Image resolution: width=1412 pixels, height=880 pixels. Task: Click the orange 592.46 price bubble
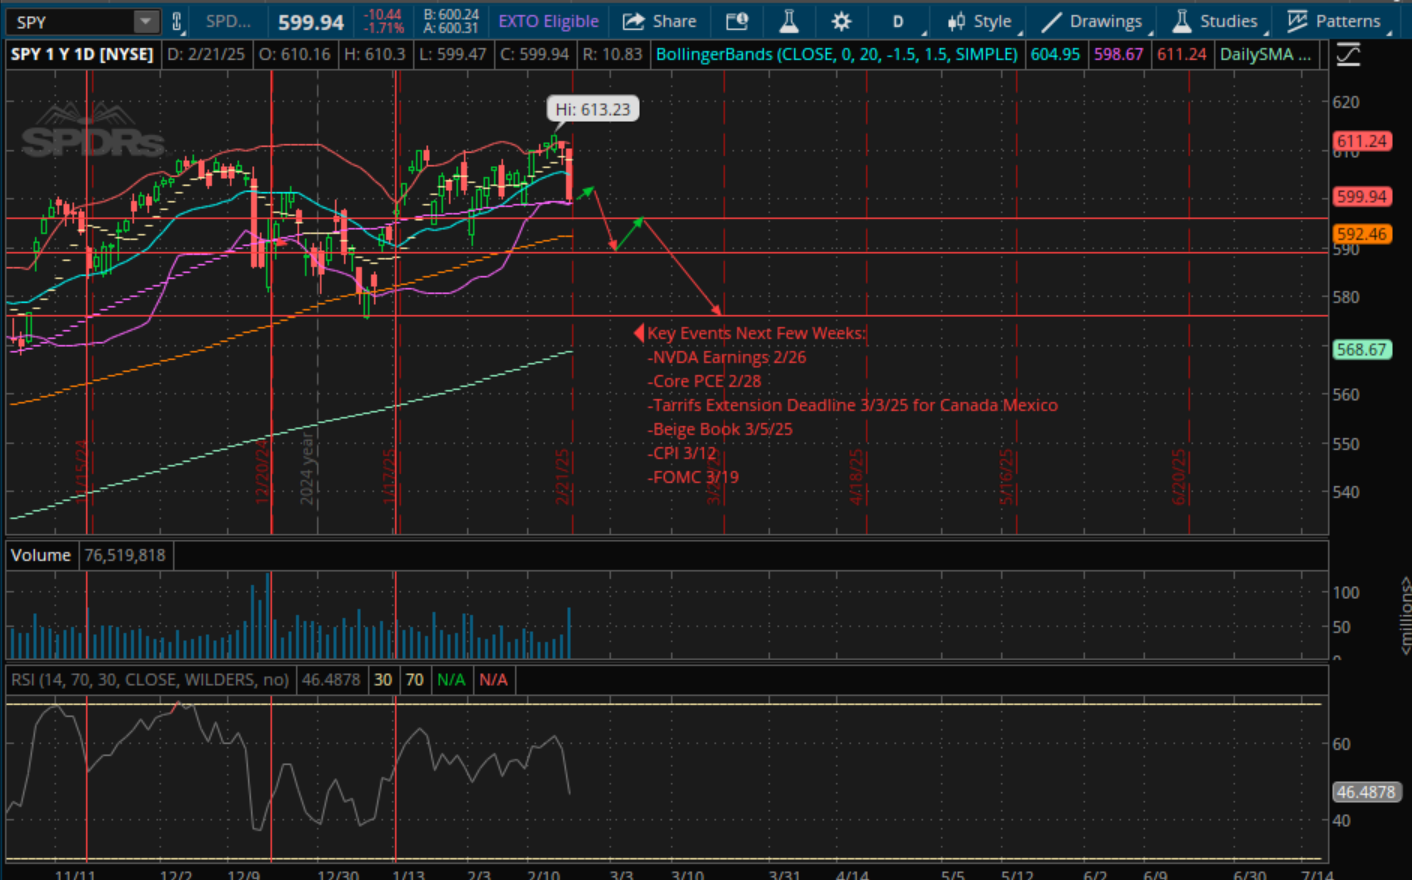pos(1362,234)
